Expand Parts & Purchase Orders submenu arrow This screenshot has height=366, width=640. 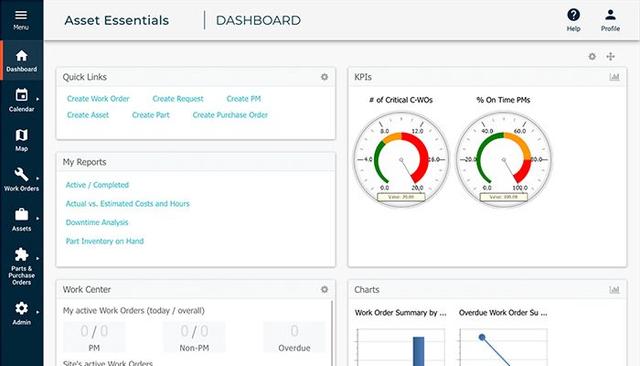coord(38,258)
